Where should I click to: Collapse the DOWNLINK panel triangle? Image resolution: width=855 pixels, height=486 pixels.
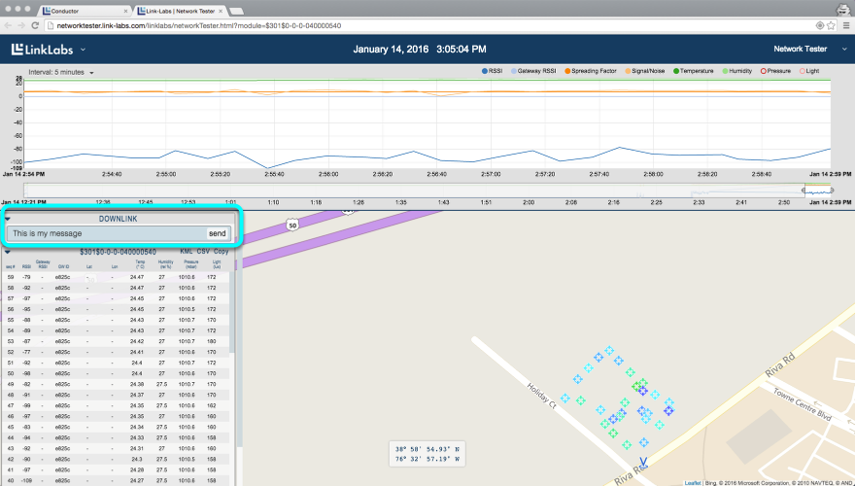[8, 219]
